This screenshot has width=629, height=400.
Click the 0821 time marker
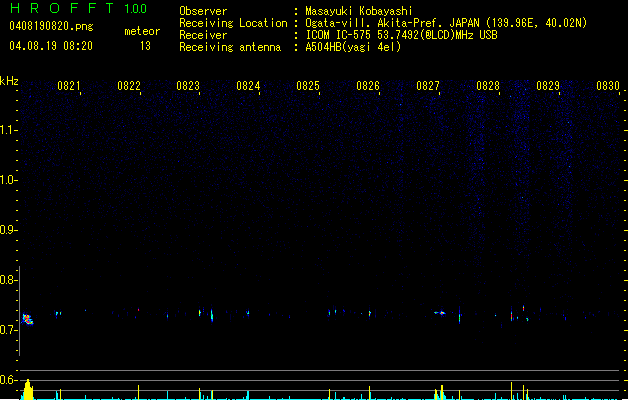point(69,86)
